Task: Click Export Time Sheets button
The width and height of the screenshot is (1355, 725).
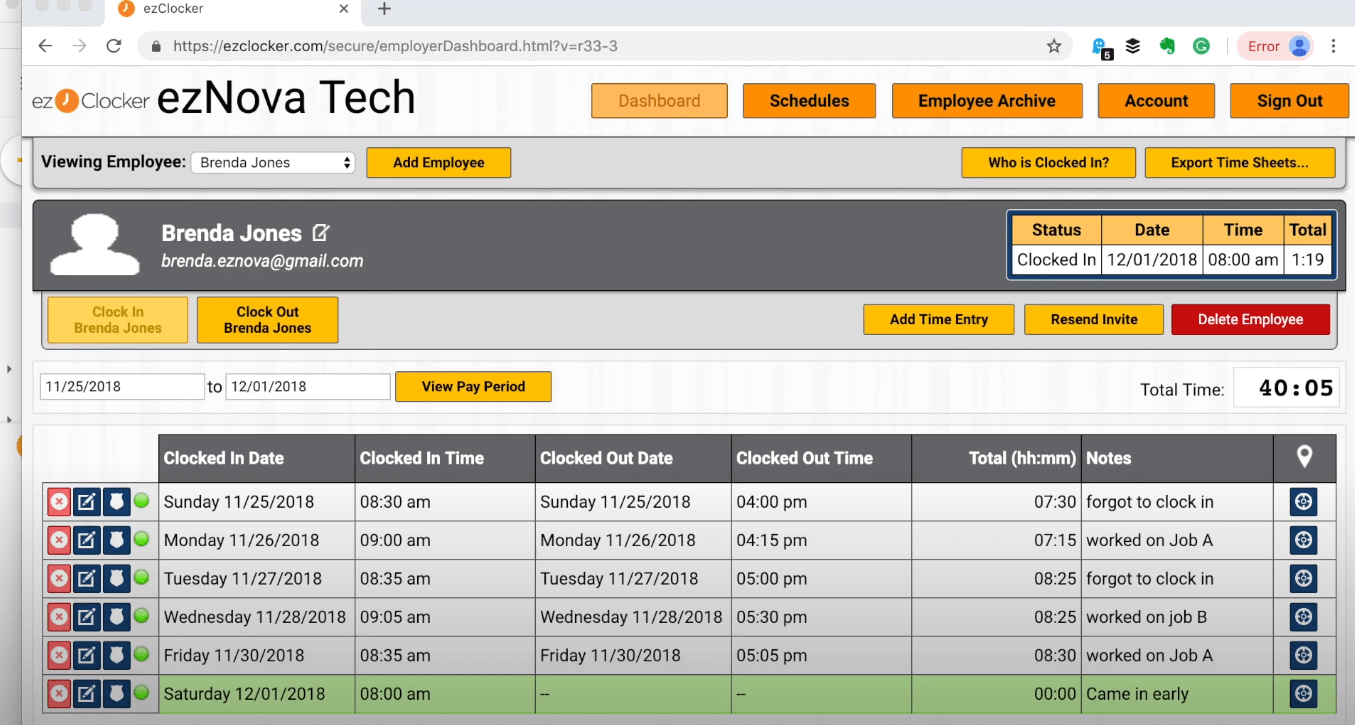Action: [1239, 162]
